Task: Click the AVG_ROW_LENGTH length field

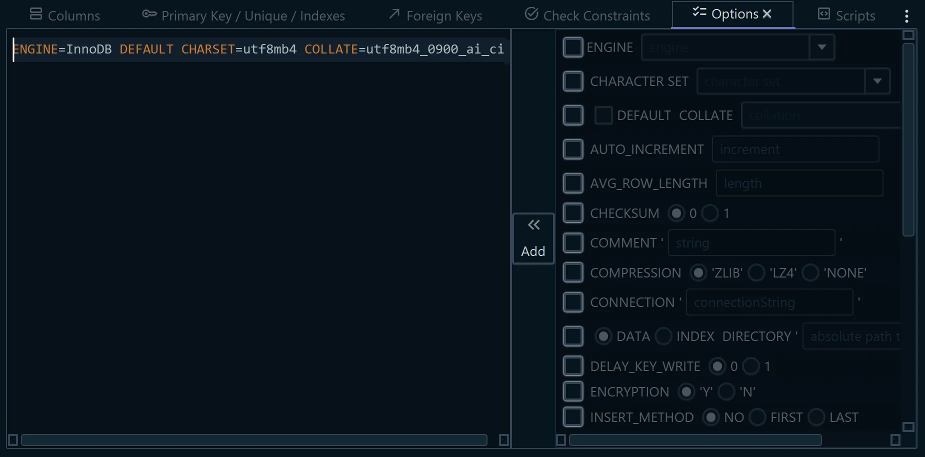Action: tap(799, 183)
